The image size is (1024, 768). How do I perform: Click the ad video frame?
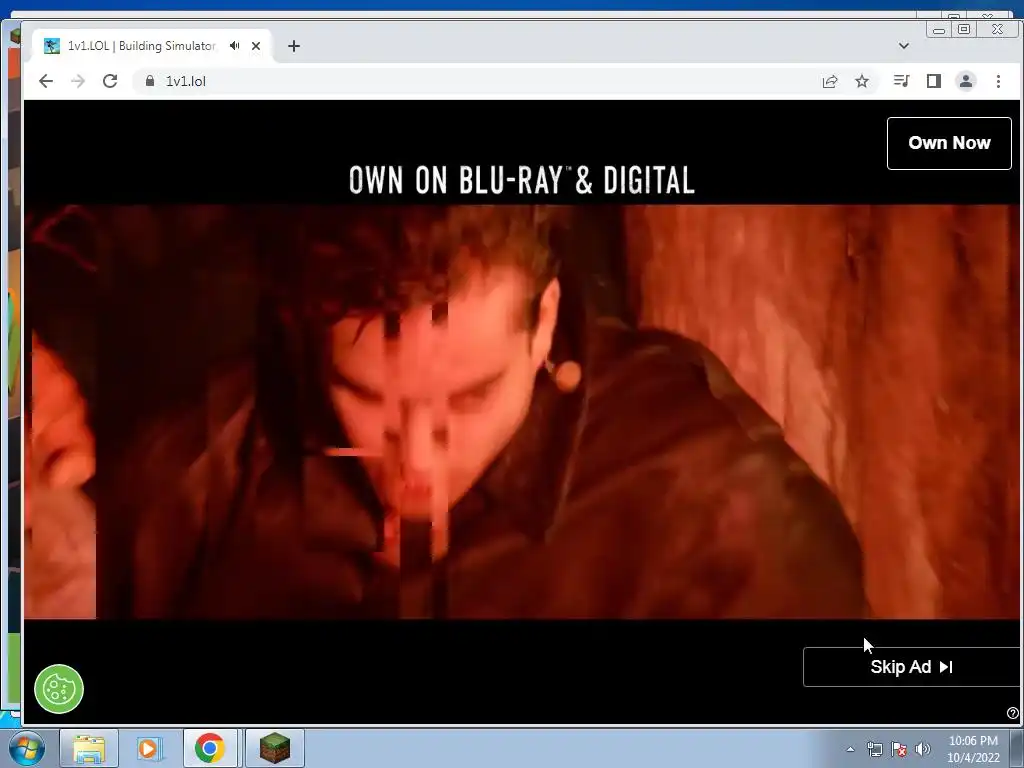coord(521,411)
